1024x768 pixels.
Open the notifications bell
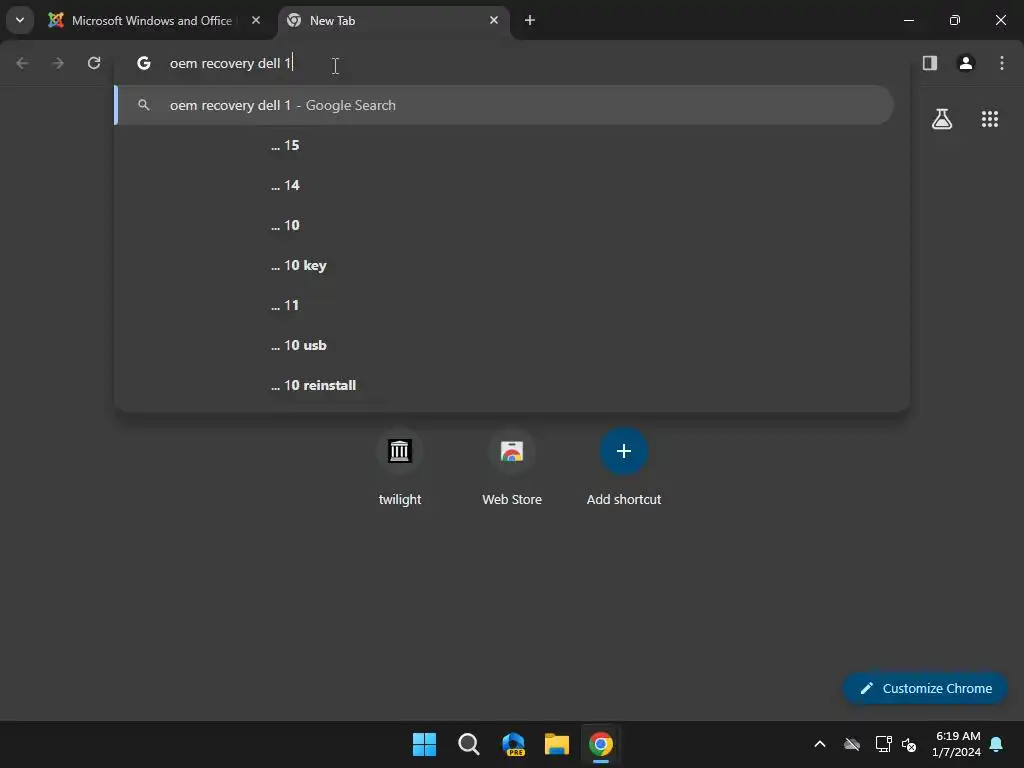(x=997, y=744)
